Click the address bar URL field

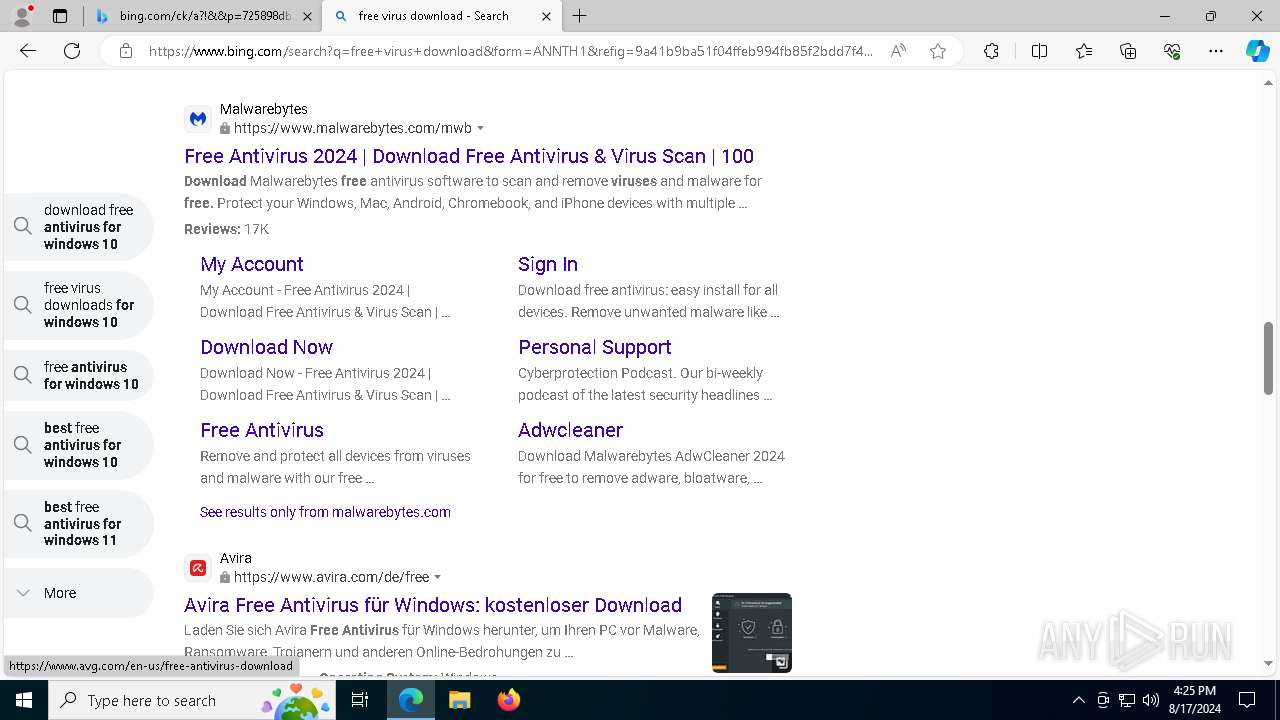click(510, 51)
